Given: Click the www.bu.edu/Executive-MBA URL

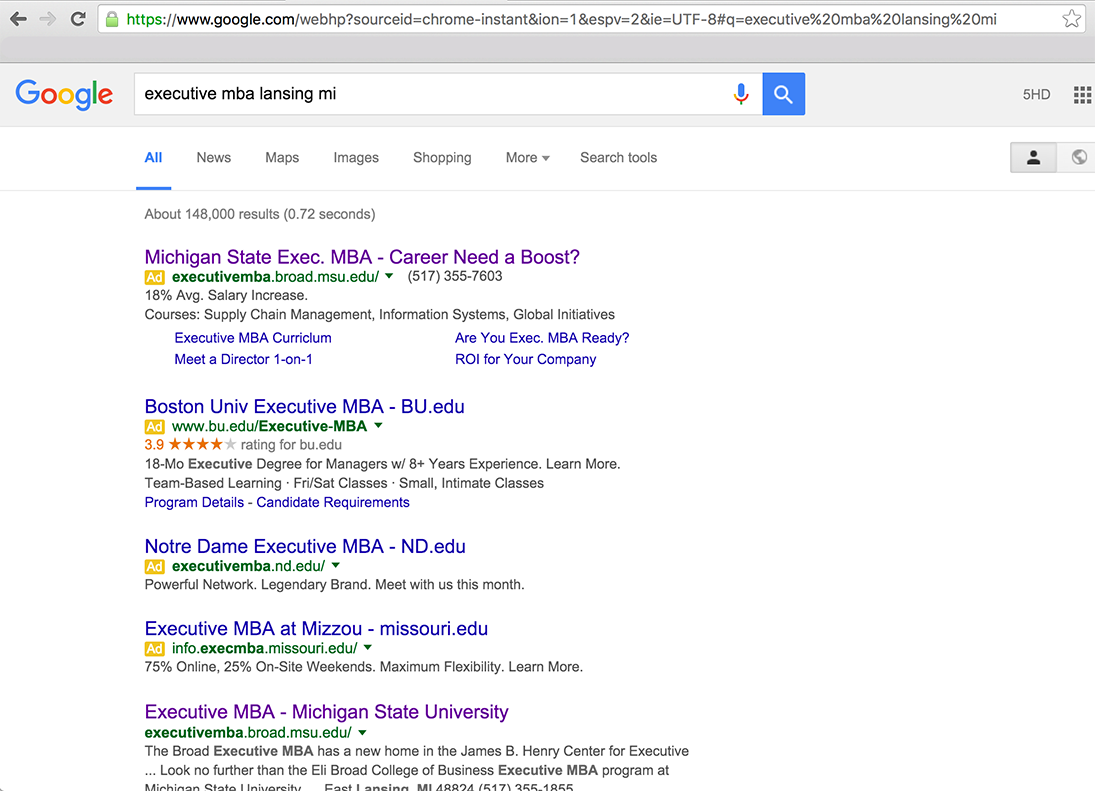Looking at the screenshot, I should click(270, 427).
